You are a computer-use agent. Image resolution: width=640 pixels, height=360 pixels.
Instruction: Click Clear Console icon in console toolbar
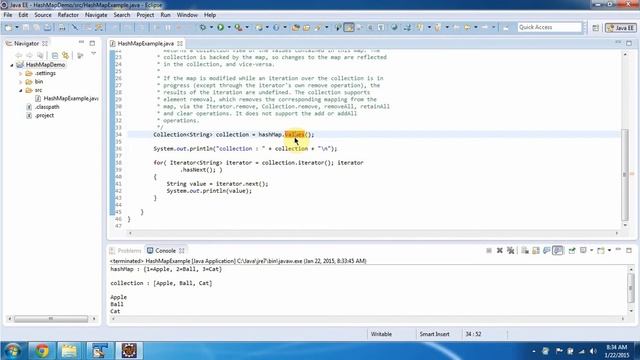click(x=525, y=250)
